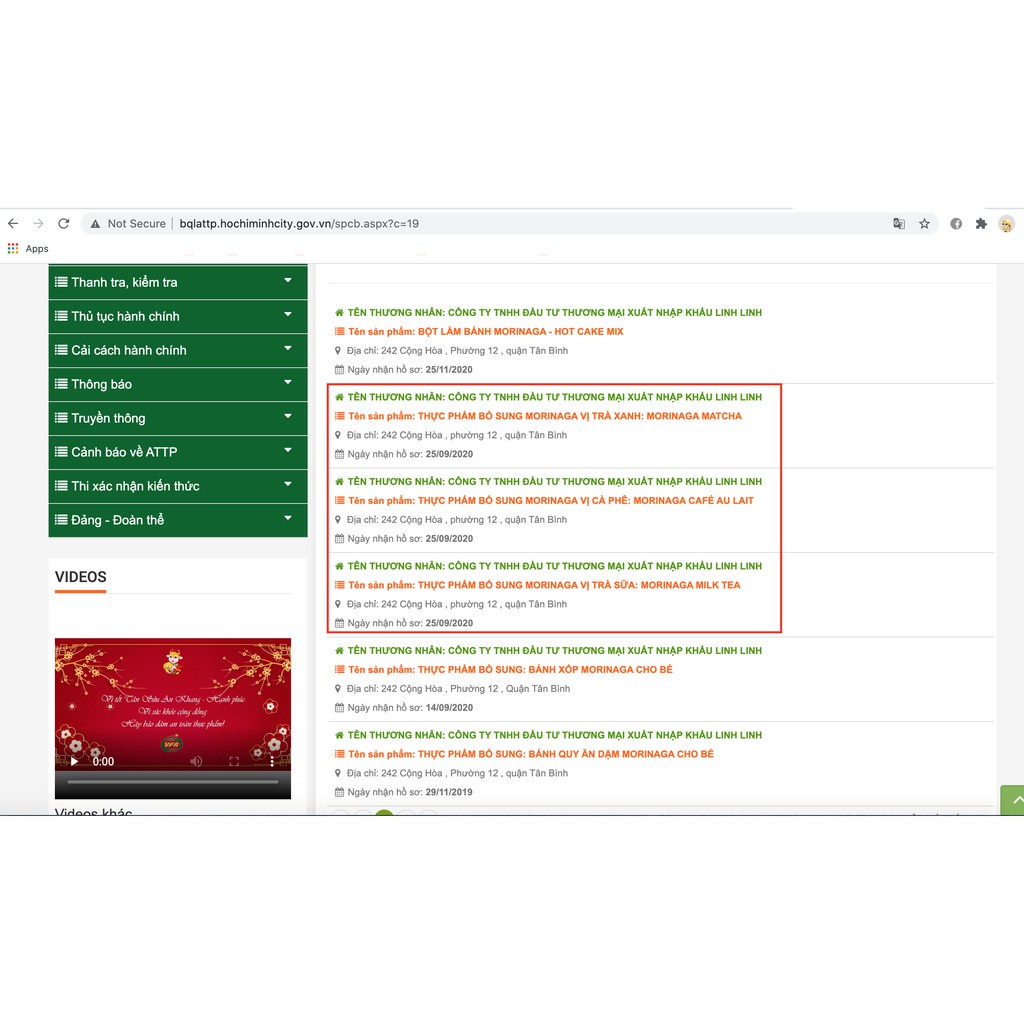Open the video more-options three dots
The width and height of the screenshot is (1024, 1024).
[x=272, y=761]
